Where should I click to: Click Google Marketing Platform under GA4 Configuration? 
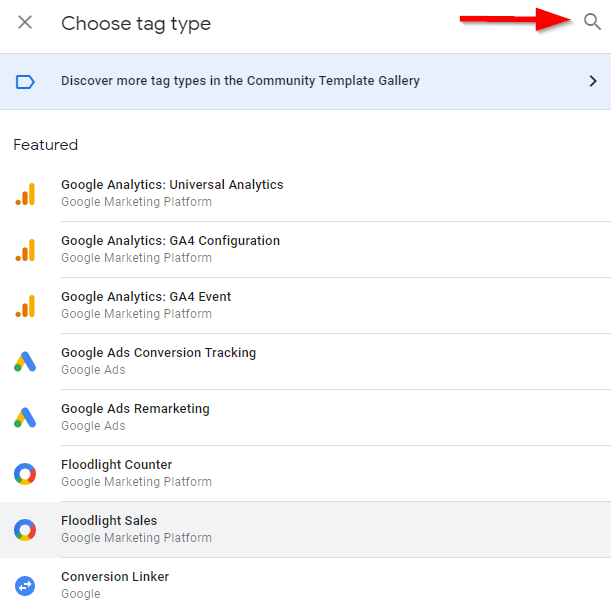[136, 258]
